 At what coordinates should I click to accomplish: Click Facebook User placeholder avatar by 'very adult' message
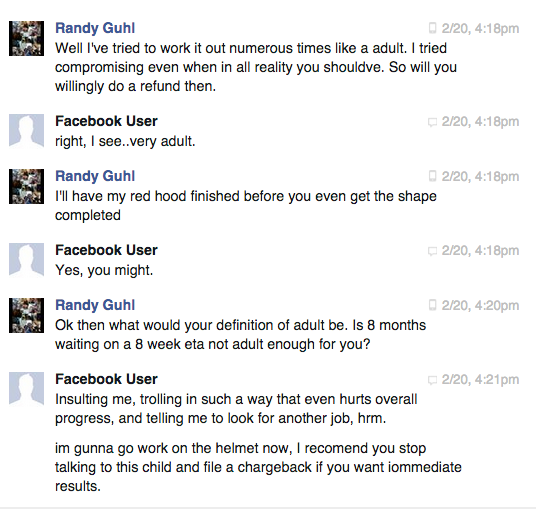point(26,131)
